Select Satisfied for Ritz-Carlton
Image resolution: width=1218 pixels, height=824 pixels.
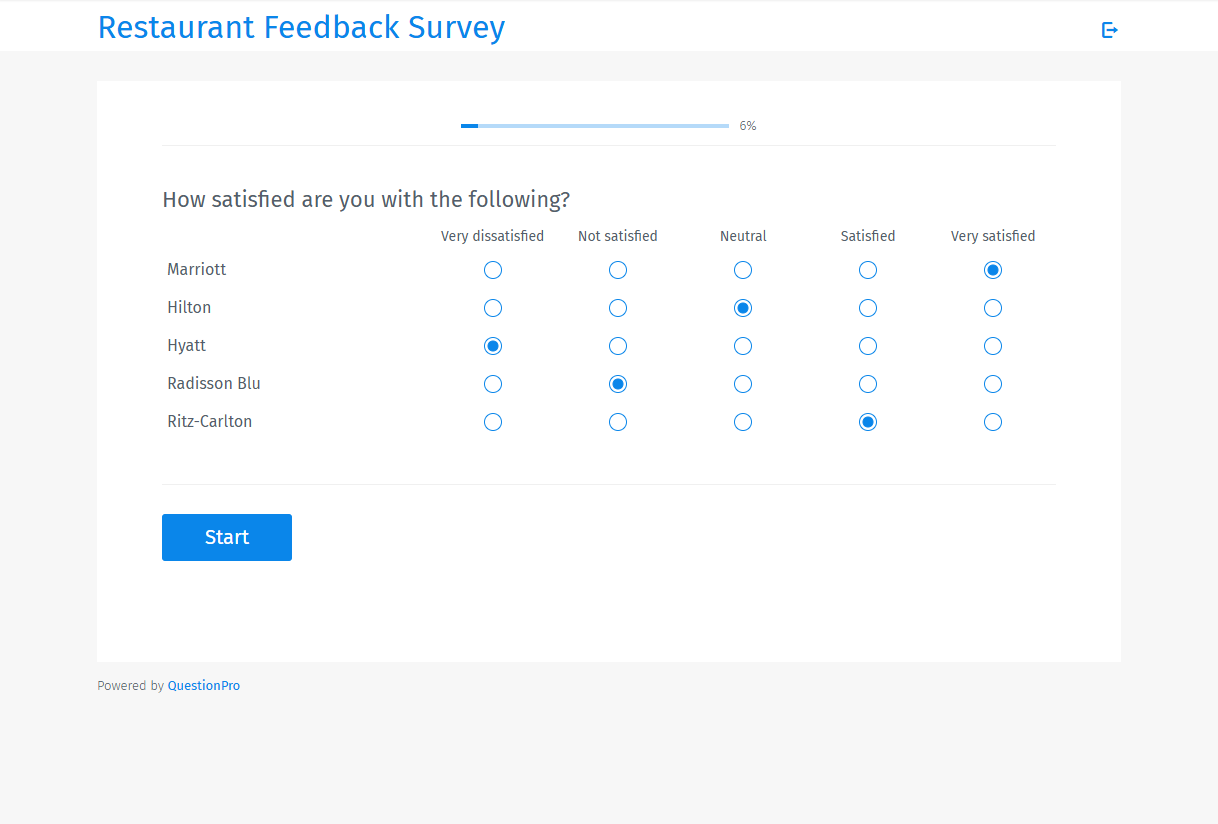pyautogui.click(x=867, y=421)
